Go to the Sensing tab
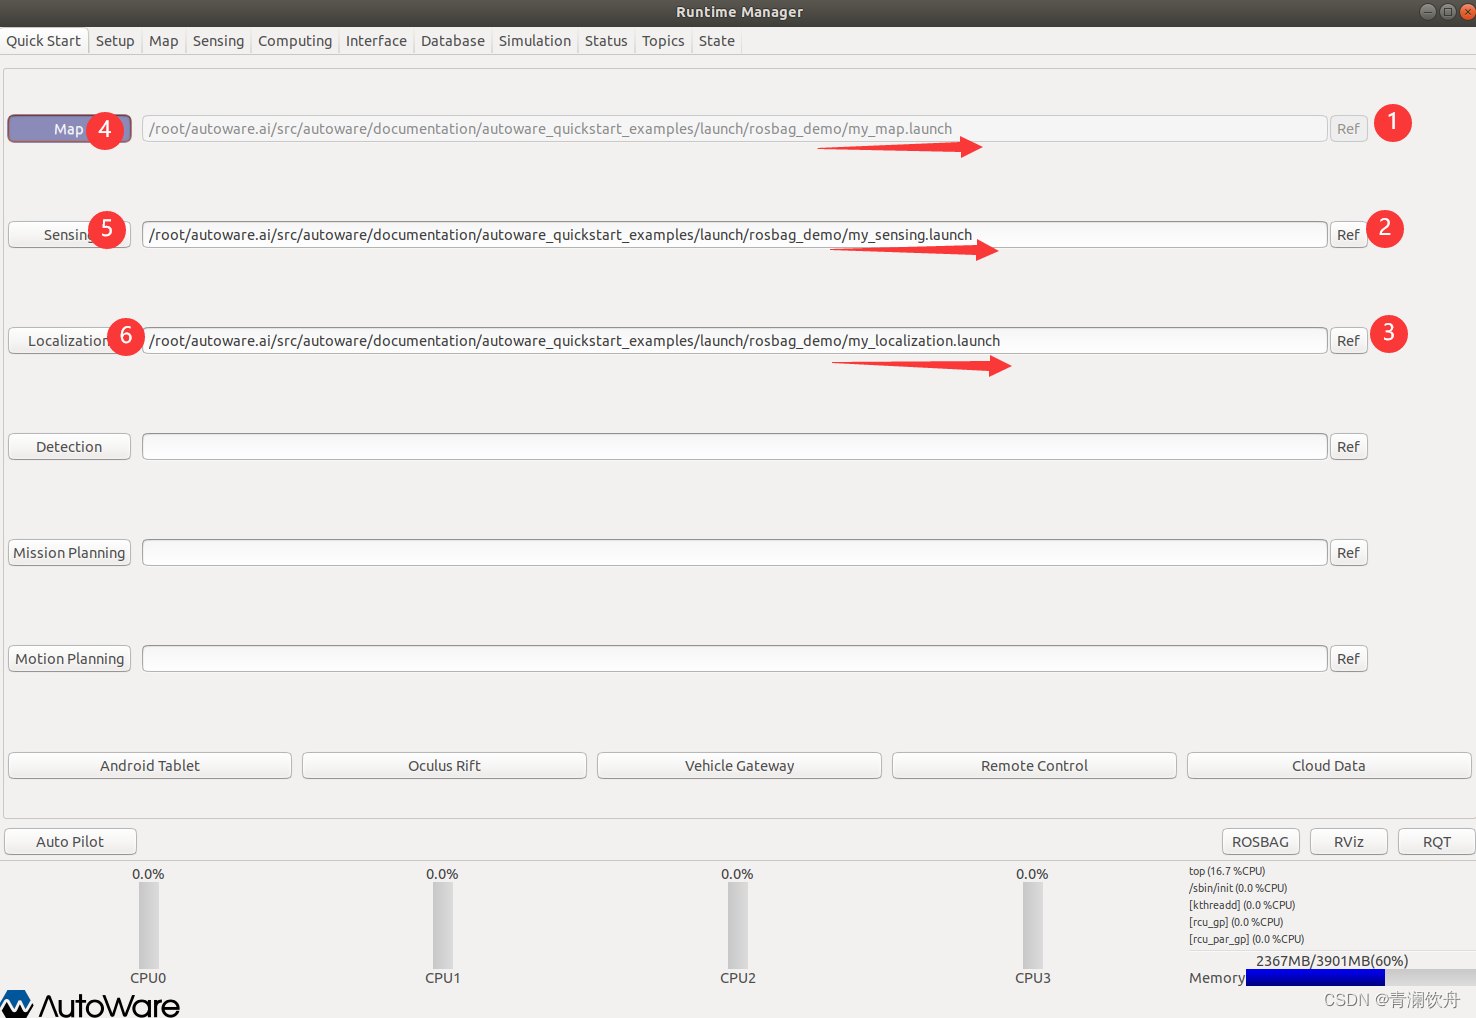Viewport: 1476px width, 1018px height. 218,41
